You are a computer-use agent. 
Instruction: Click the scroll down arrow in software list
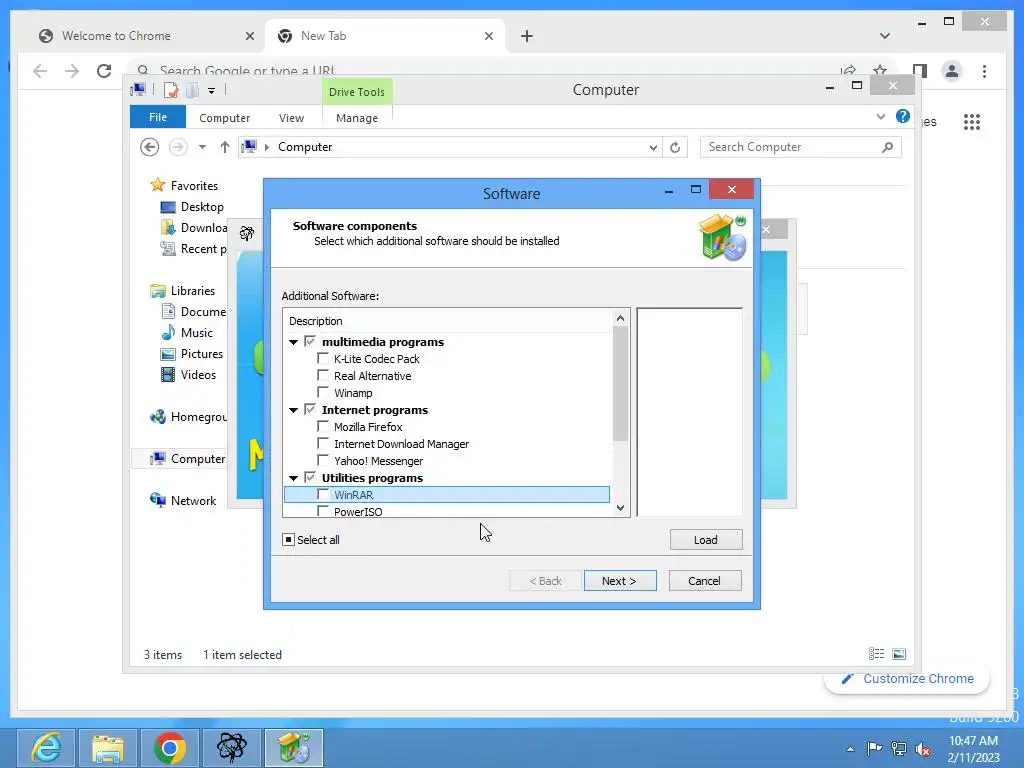[x=620, y=507]
